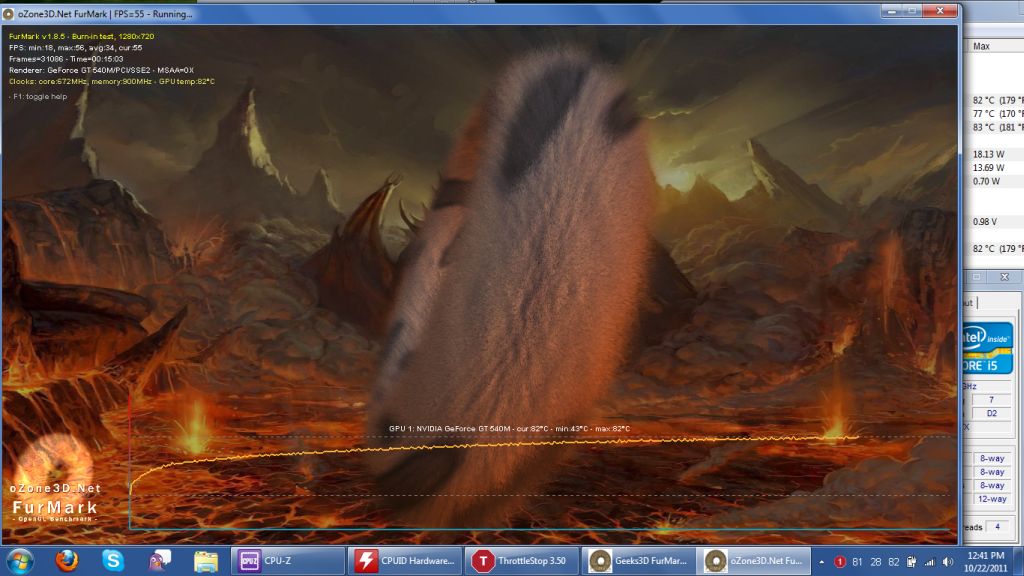The width and height of the screenshot is (1024, 576).
Task: Maximize the FurMark window
Action: (912, 11)
